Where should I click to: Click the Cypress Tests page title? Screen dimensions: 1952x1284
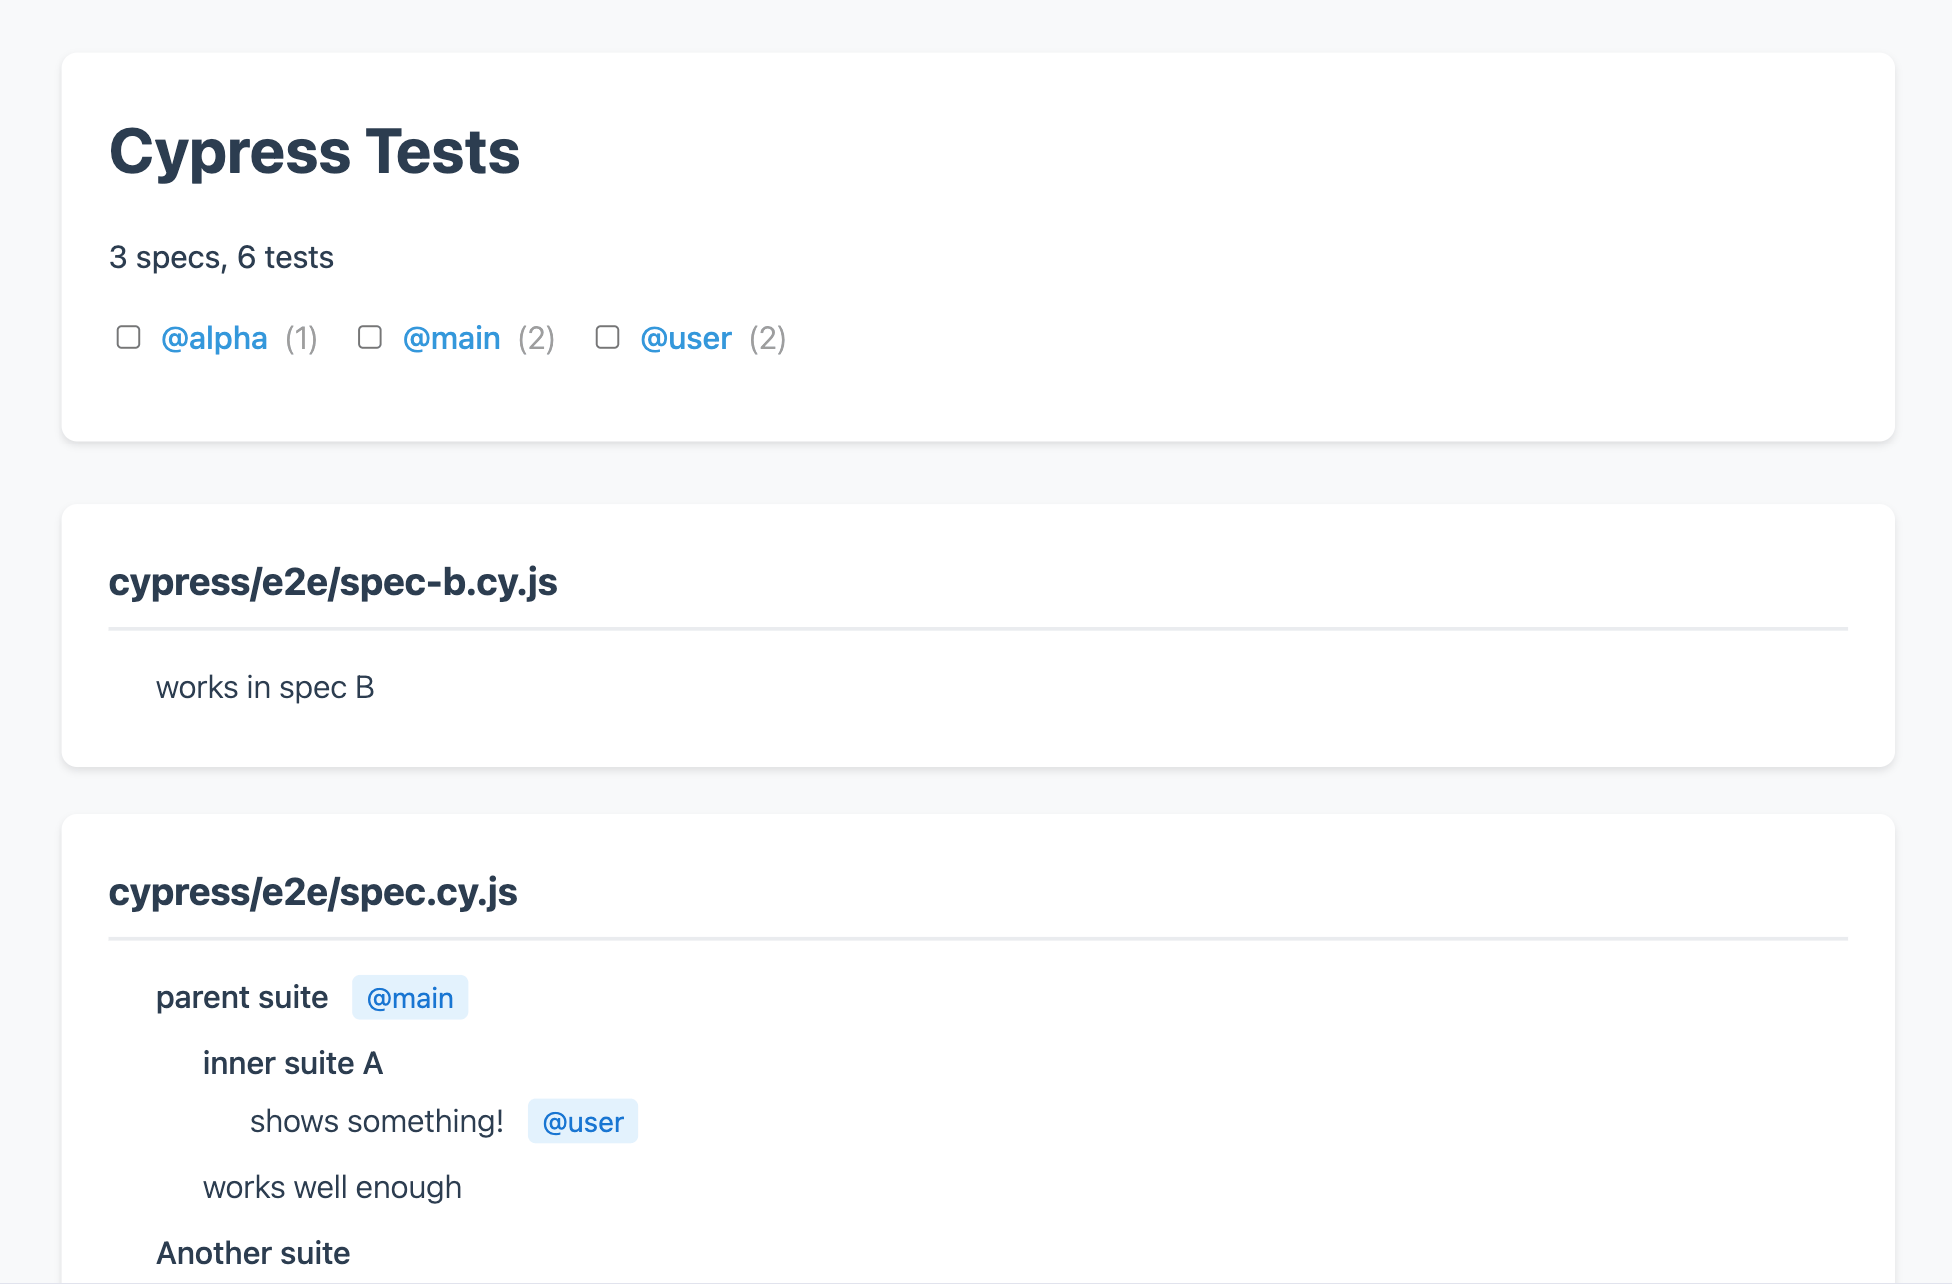315,152
